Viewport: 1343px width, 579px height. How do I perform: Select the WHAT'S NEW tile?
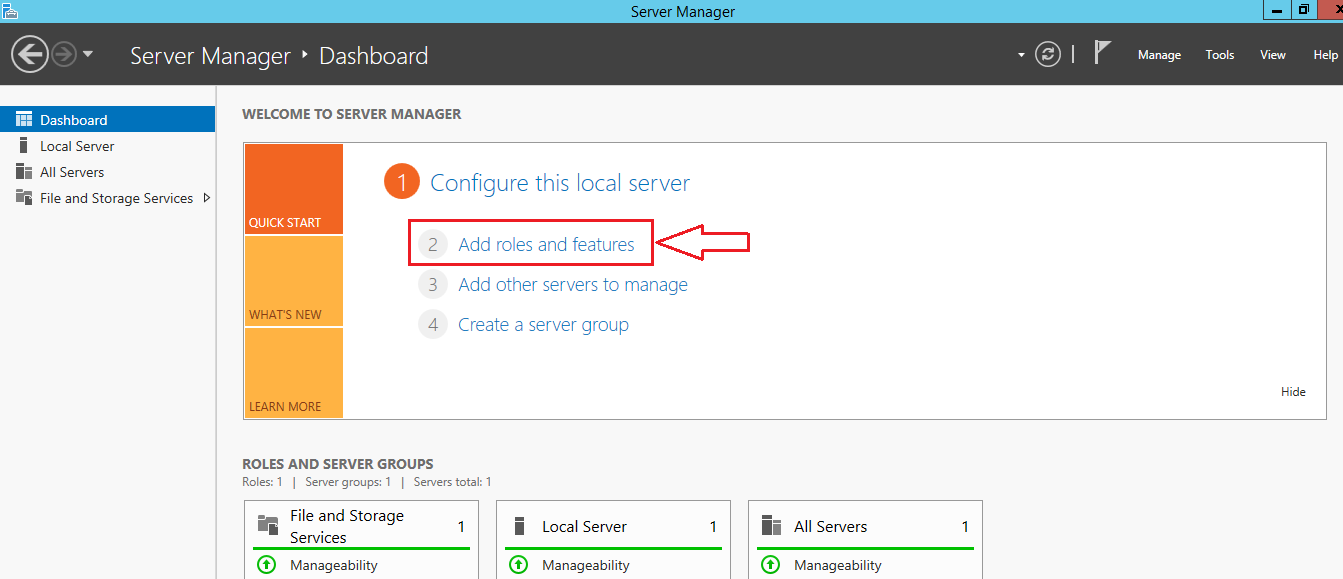[293, 281]
